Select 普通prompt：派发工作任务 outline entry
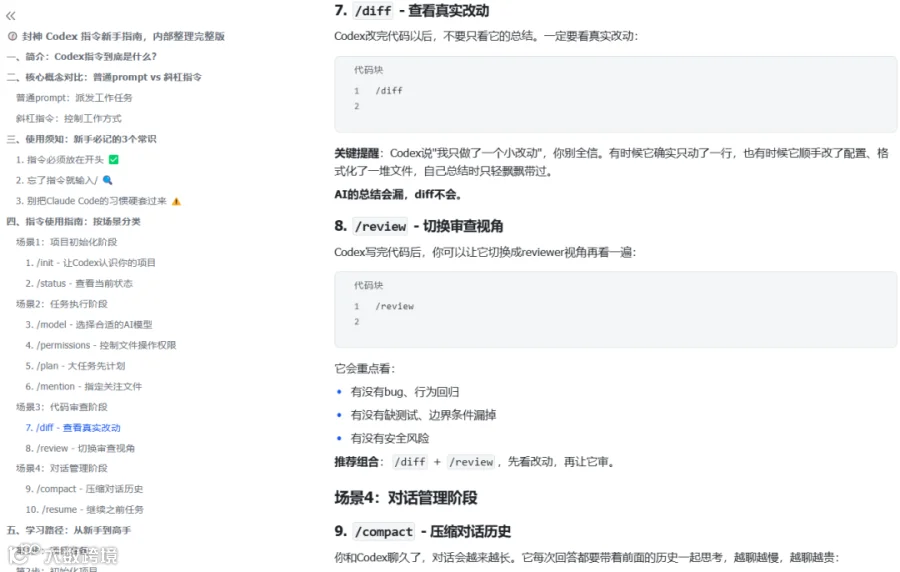Viewport: 900px width, 572px height. [x=74, y=98]
